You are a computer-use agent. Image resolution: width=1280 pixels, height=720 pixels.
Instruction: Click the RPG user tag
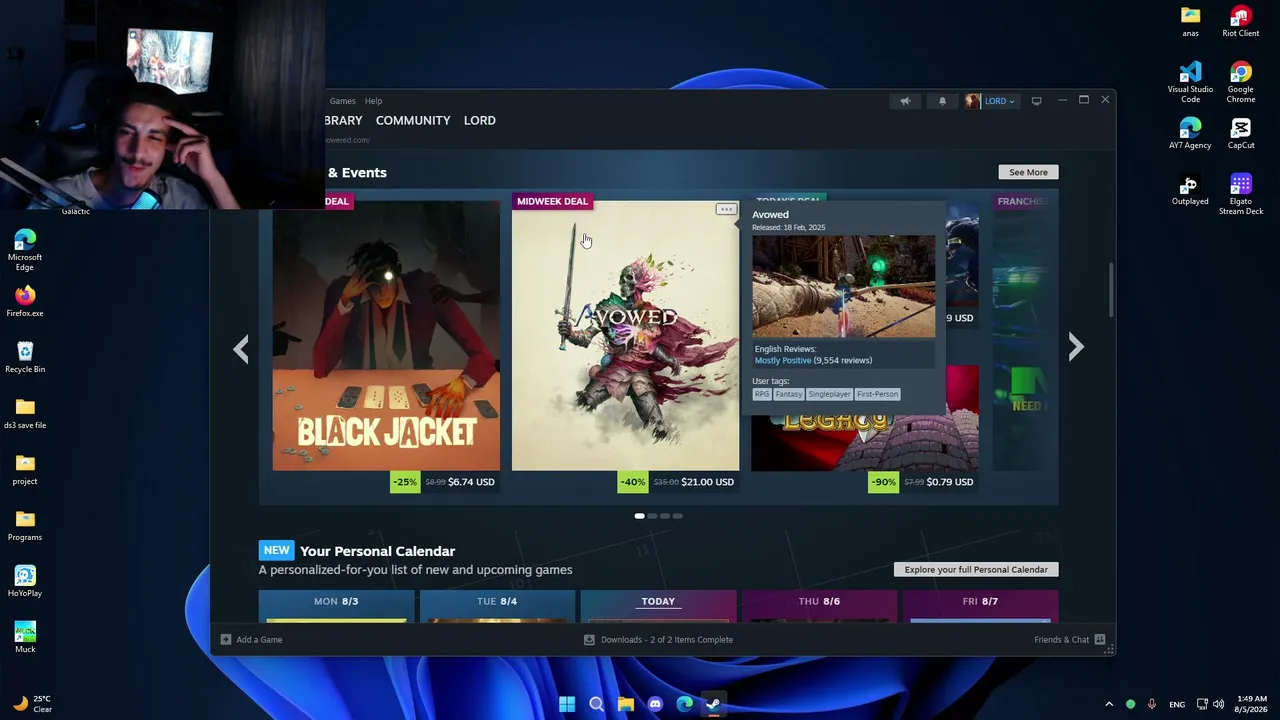point(762,394)
